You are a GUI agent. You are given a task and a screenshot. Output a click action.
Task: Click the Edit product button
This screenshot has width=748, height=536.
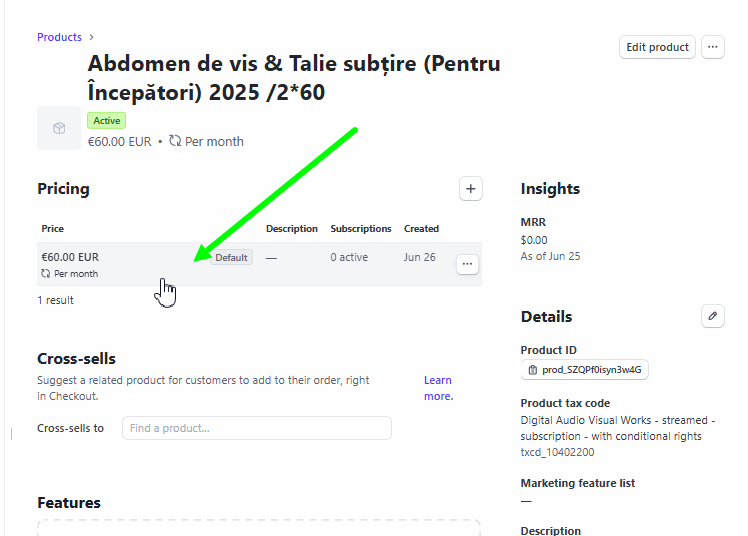pyautogui.click(x=657, y=47)
